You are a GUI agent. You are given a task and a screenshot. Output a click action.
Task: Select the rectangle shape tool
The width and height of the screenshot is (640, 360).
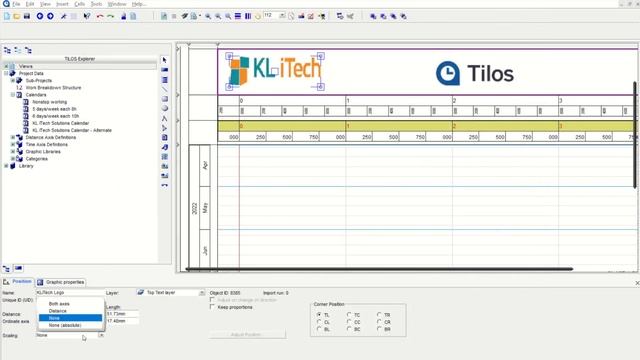point(164,99)
